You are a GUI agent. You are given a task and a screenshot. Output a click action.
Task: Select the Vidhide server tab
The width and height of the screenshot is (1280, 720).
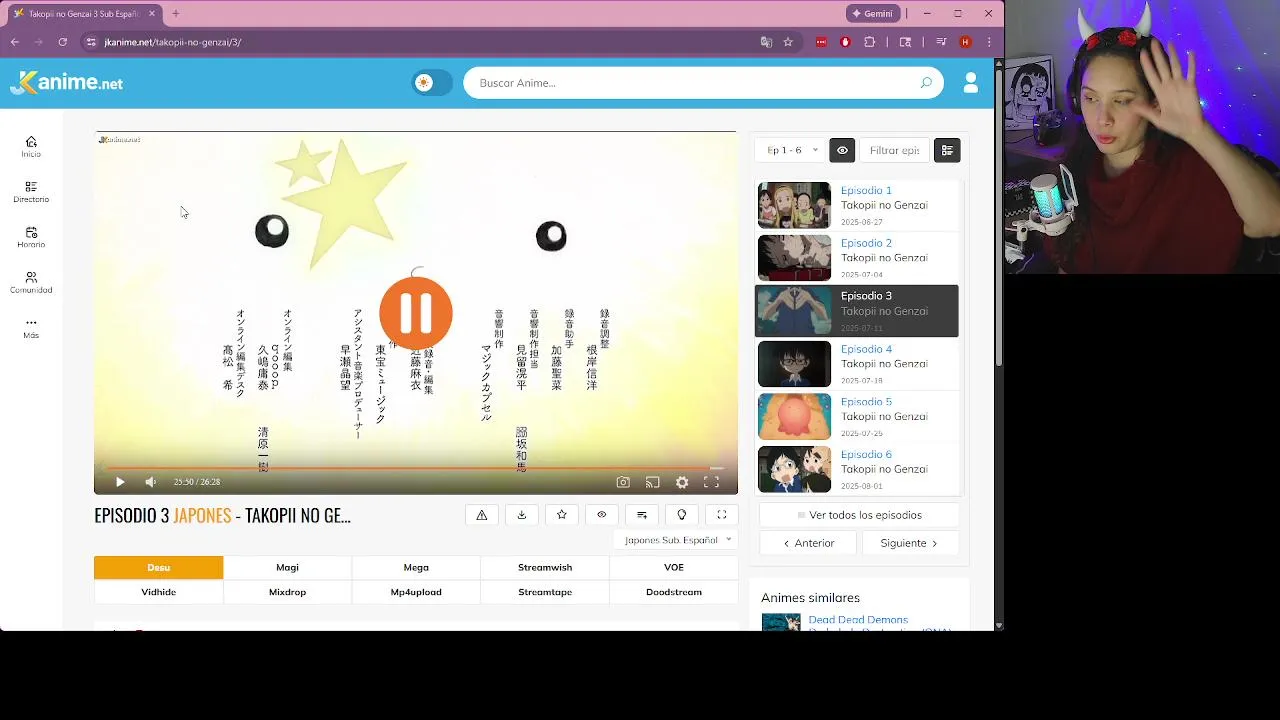click(x=158, y=592)
